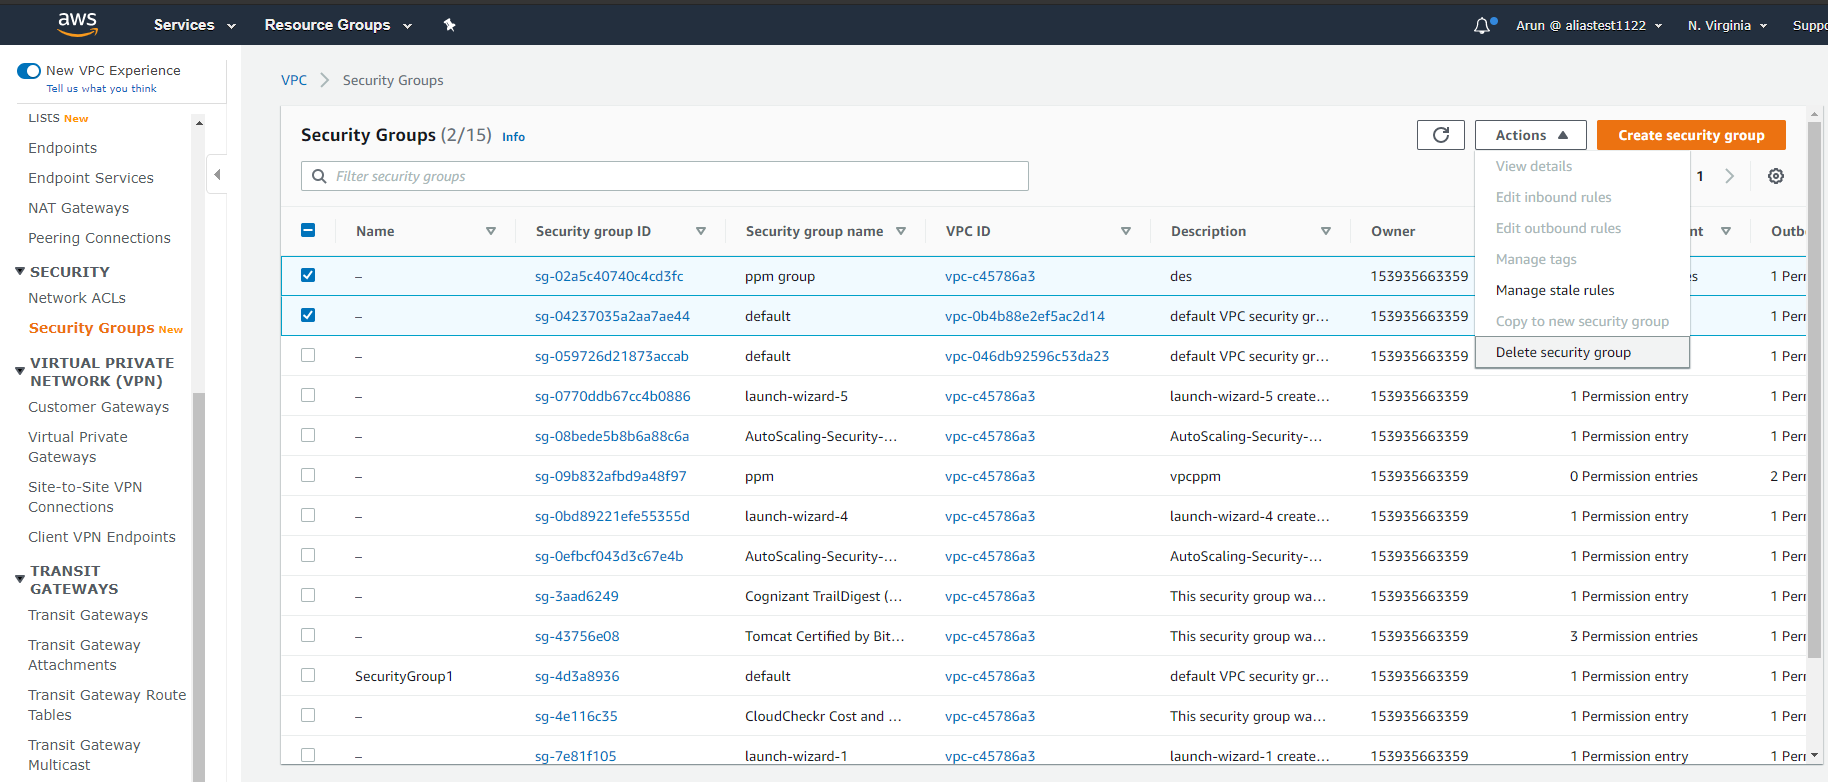The height and width of the screenshot is (782, 1828).
Task: Go to next page of results
Action: pos(1729,176)
